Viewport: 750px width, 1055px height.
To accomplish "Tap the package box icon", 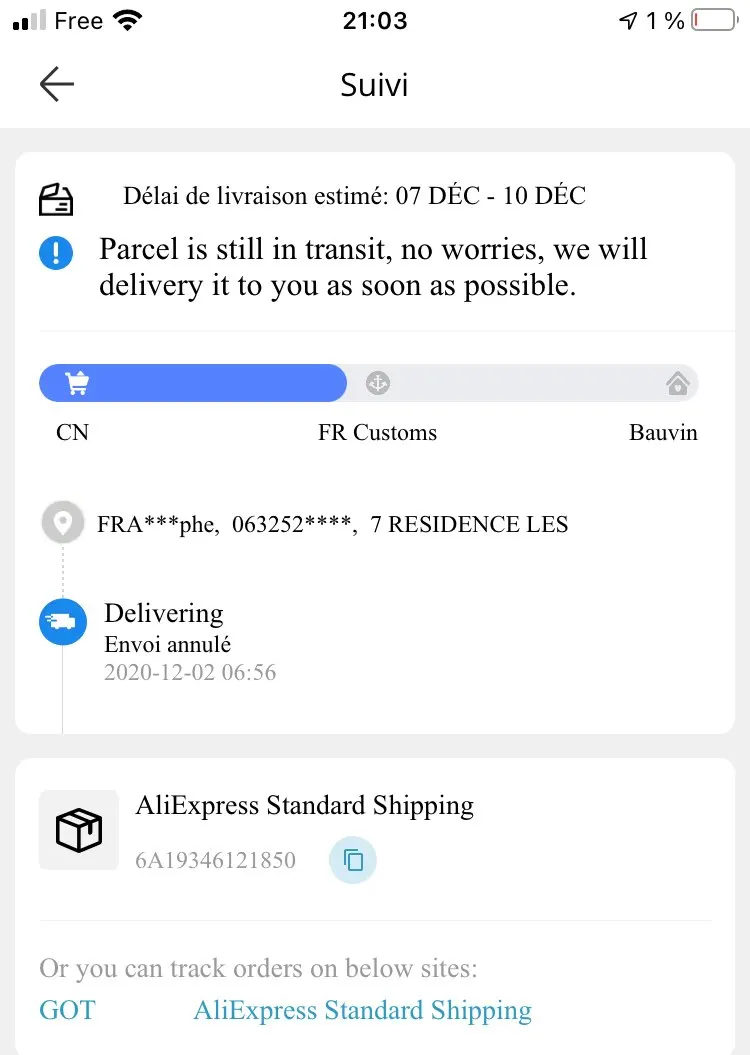I will [79, 830].
